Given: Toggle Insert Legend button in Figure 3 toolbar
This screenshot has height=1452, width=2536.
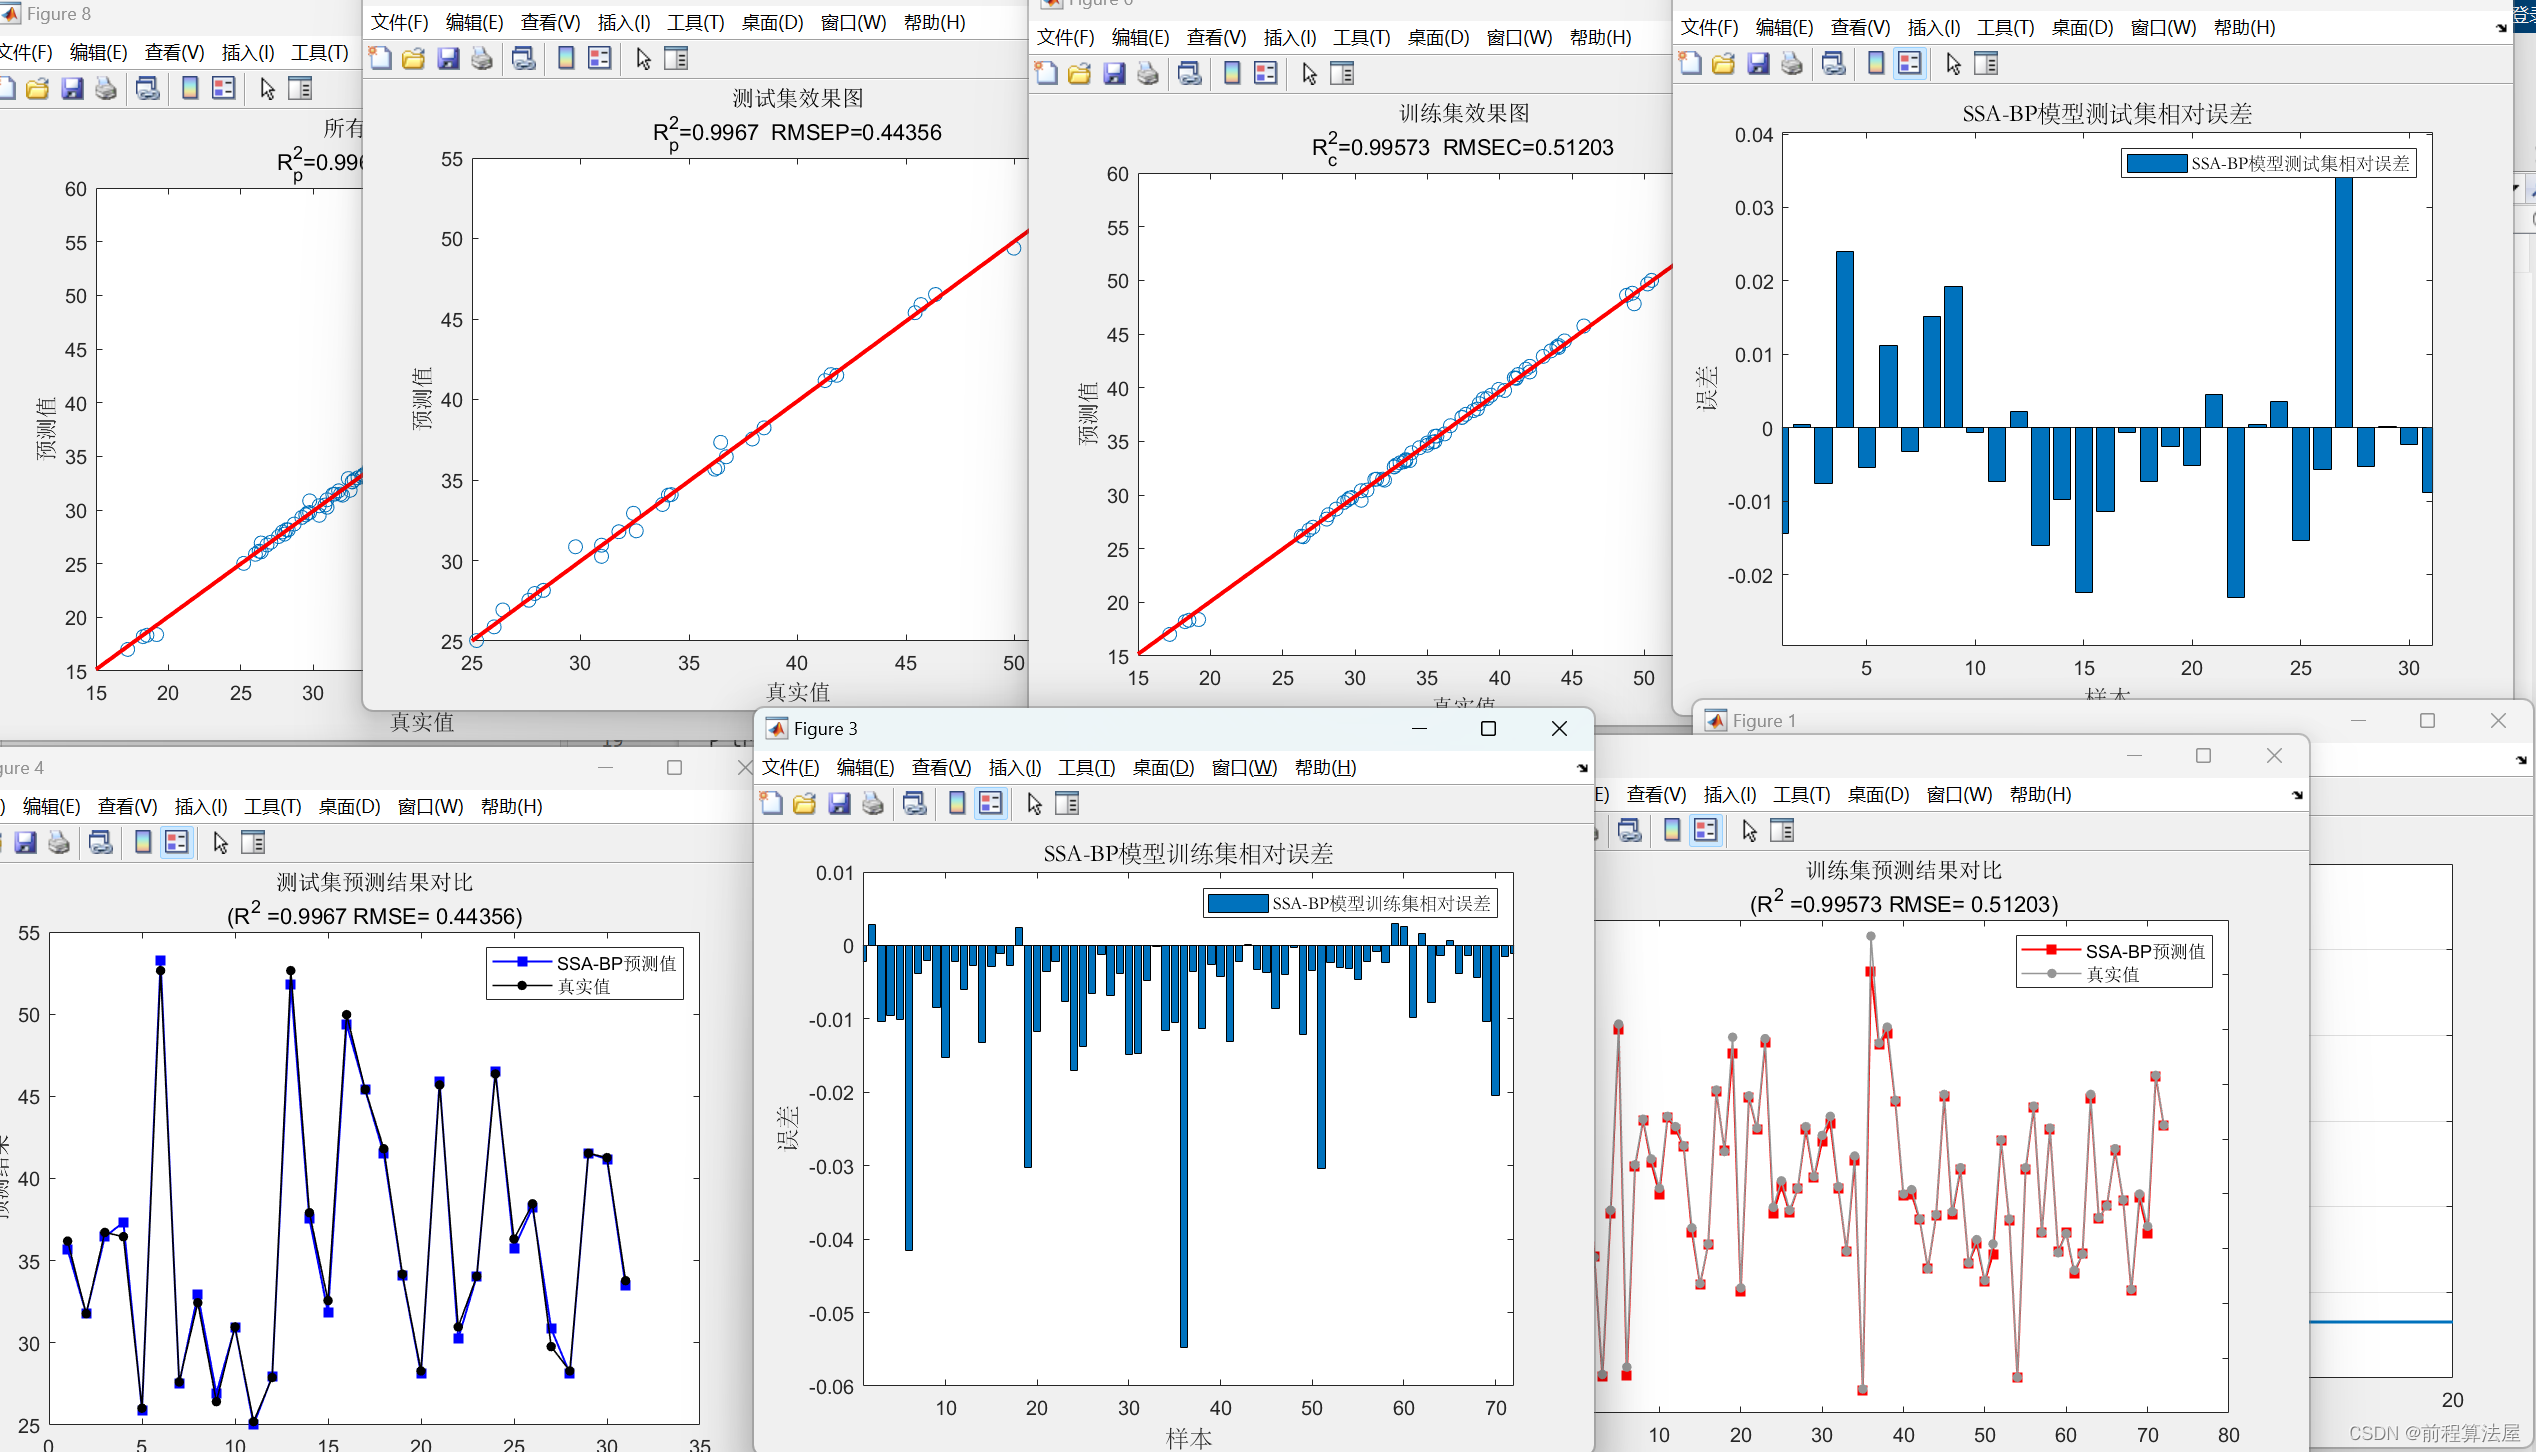Looking at the screenshot, I should [x=991, y=803].
